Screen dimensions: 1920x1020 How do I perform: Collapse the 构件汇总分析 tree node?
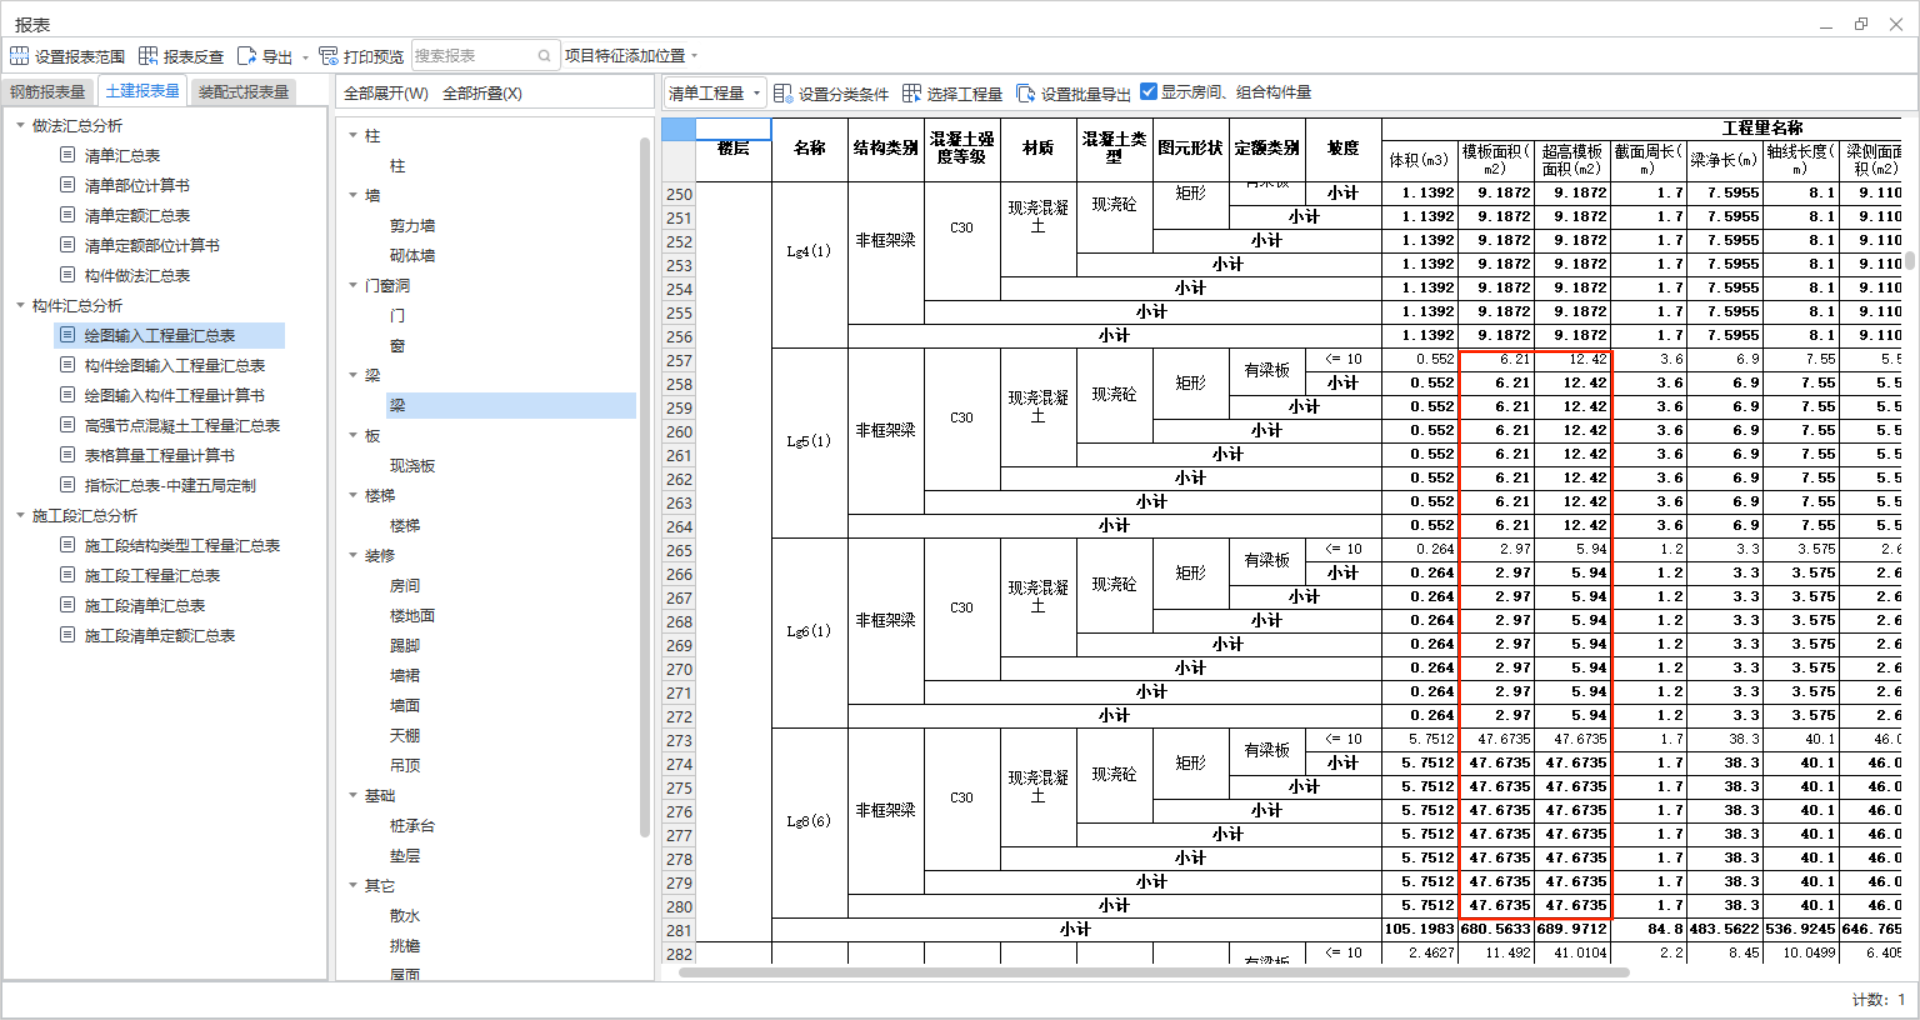coord(20,305)
